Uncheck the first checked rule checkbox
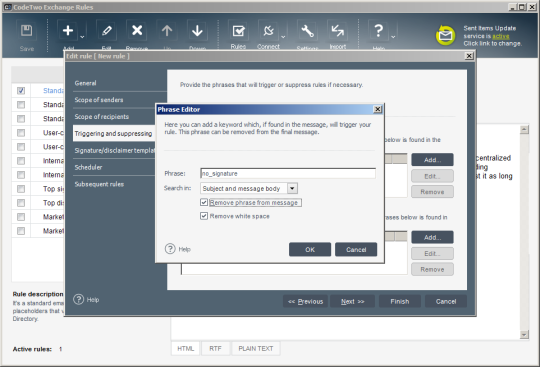The width and height of the screenshot is (540, 367). click(21, 91)
